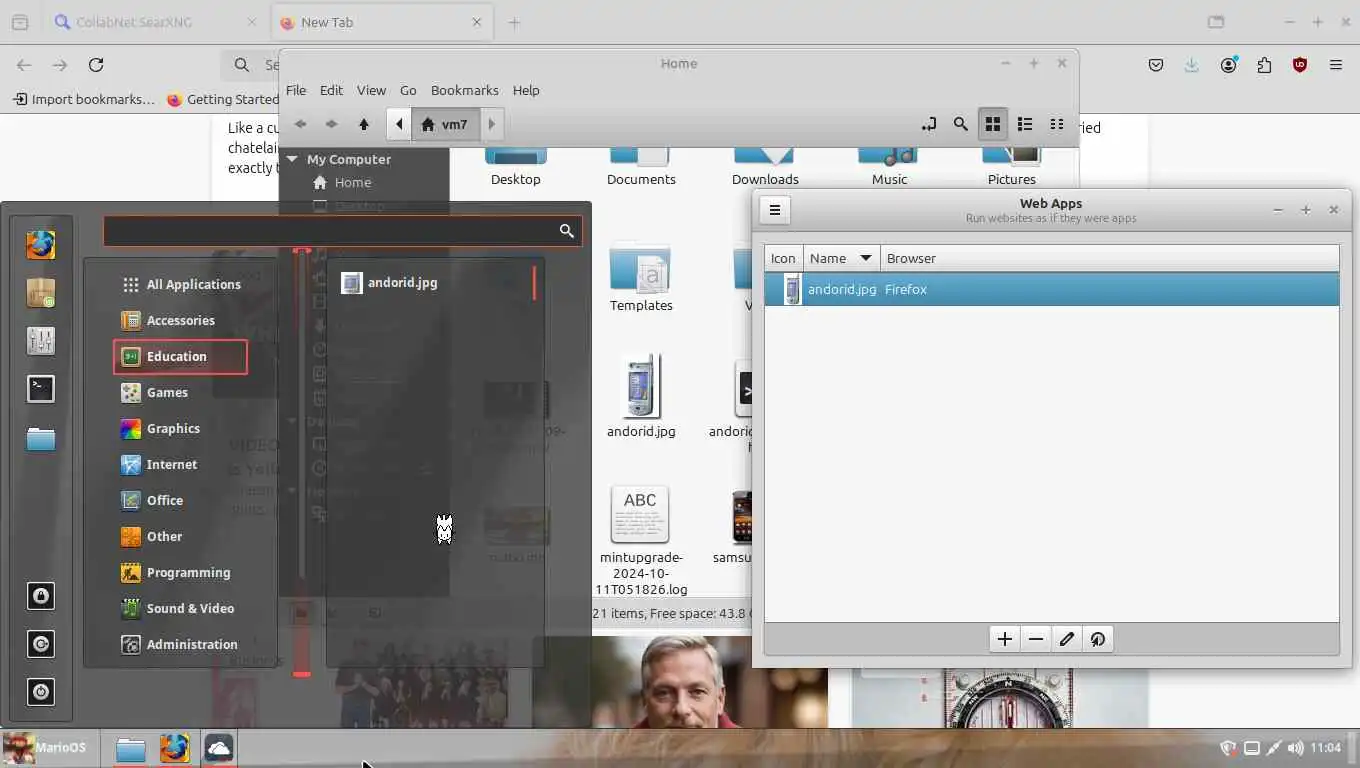This screenshot has width=1360, height=768.
Task: Open the View menu in file manager
Action: click(x=371, y=90)
